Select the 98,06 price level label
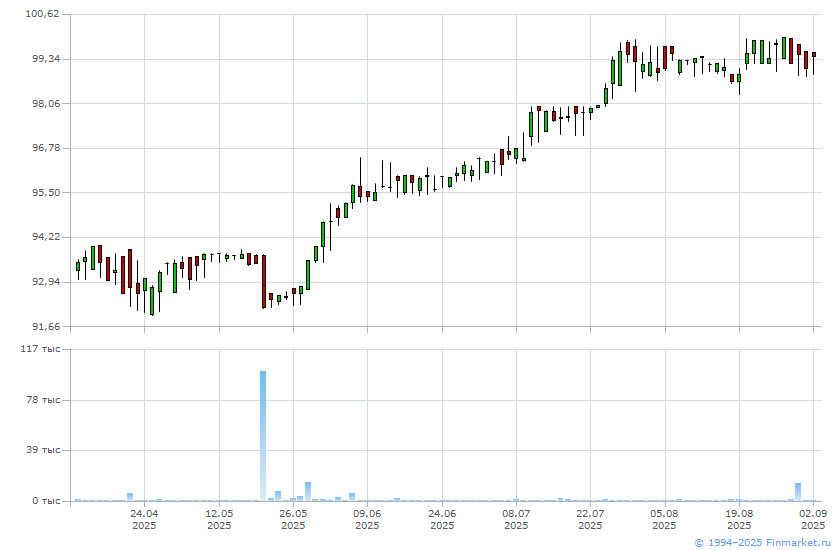 click(x=46, y=103)
